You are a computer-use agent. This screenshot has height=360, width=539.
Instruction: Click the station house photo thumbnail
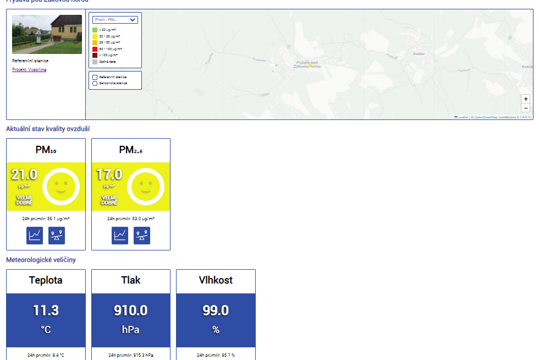coord(47,34)
